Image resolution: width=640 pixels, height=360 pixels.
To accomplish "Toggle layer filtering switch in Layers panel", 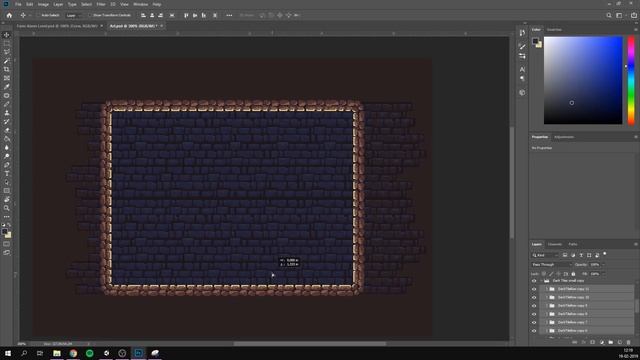I will tap(605, 254).
